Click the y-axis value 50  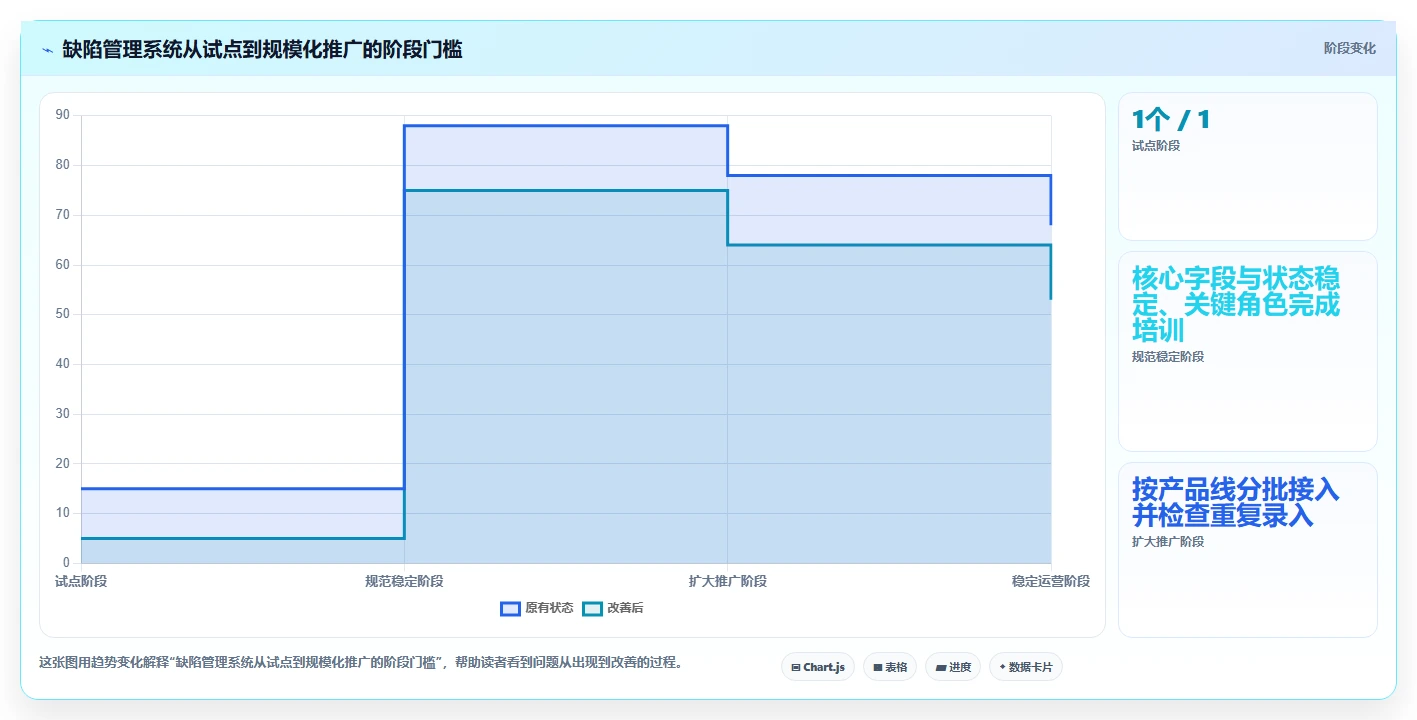point(63,314)
